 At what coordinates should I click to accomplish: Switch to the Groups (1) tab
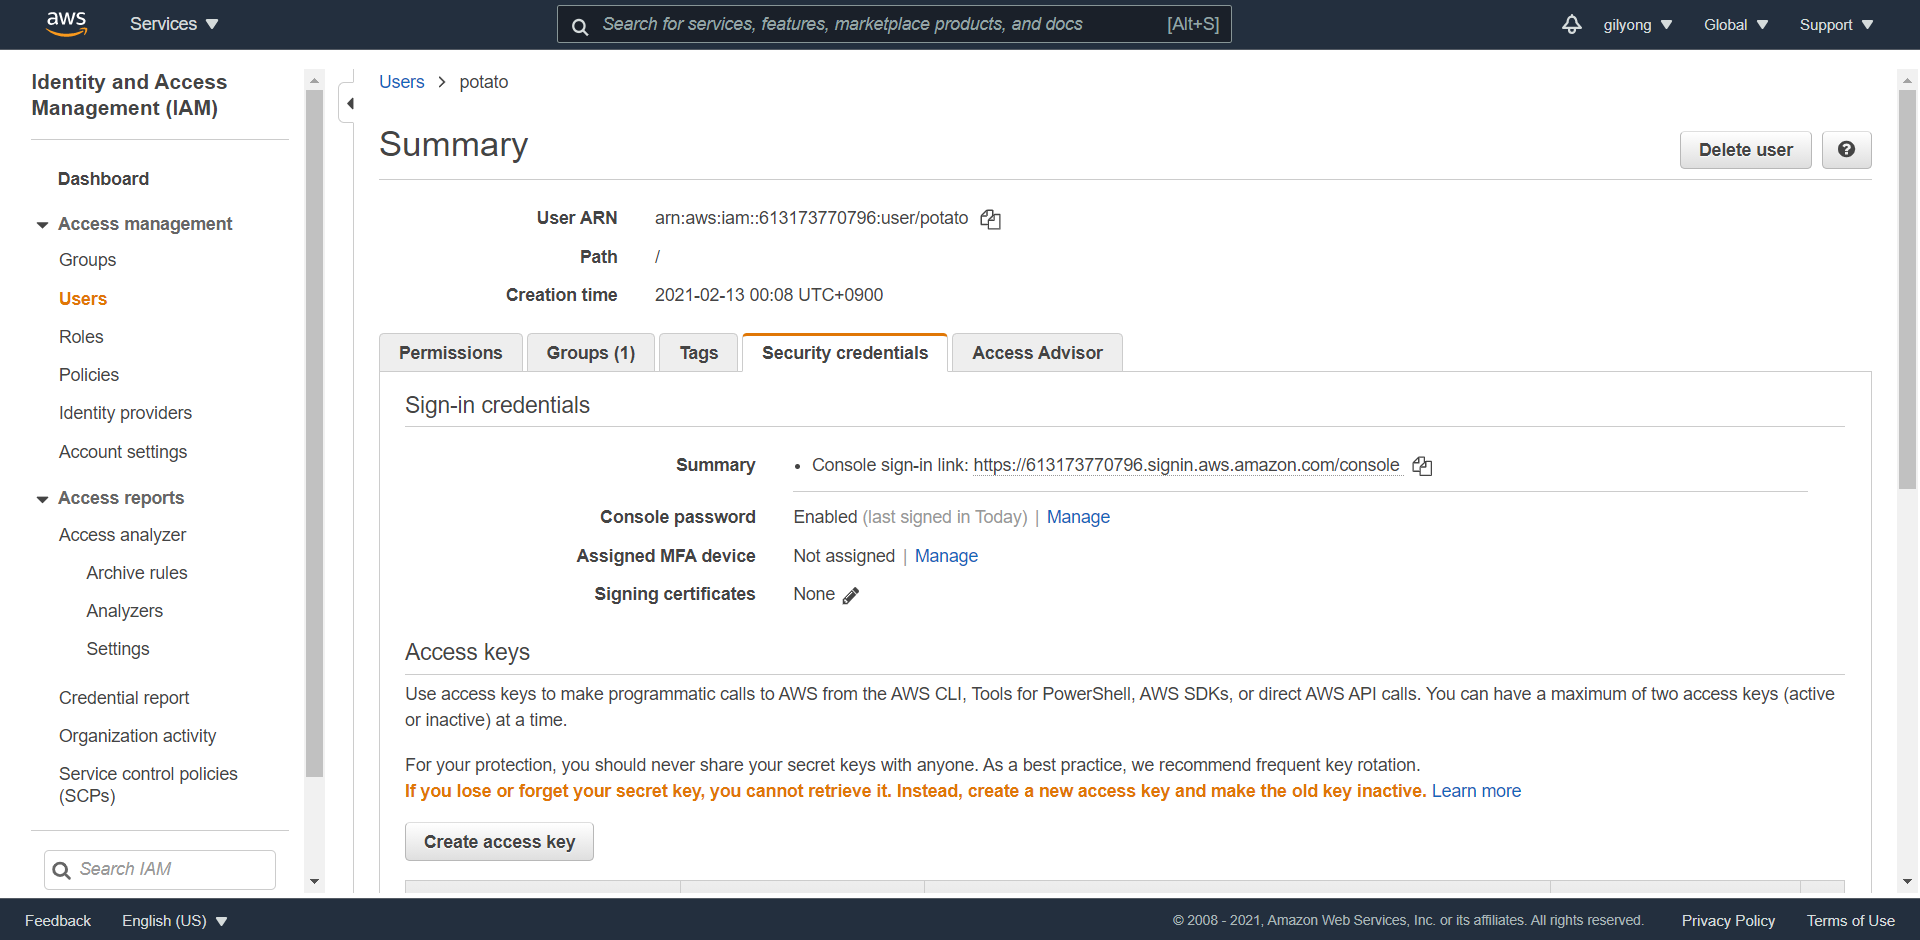[x=591, y=353]
